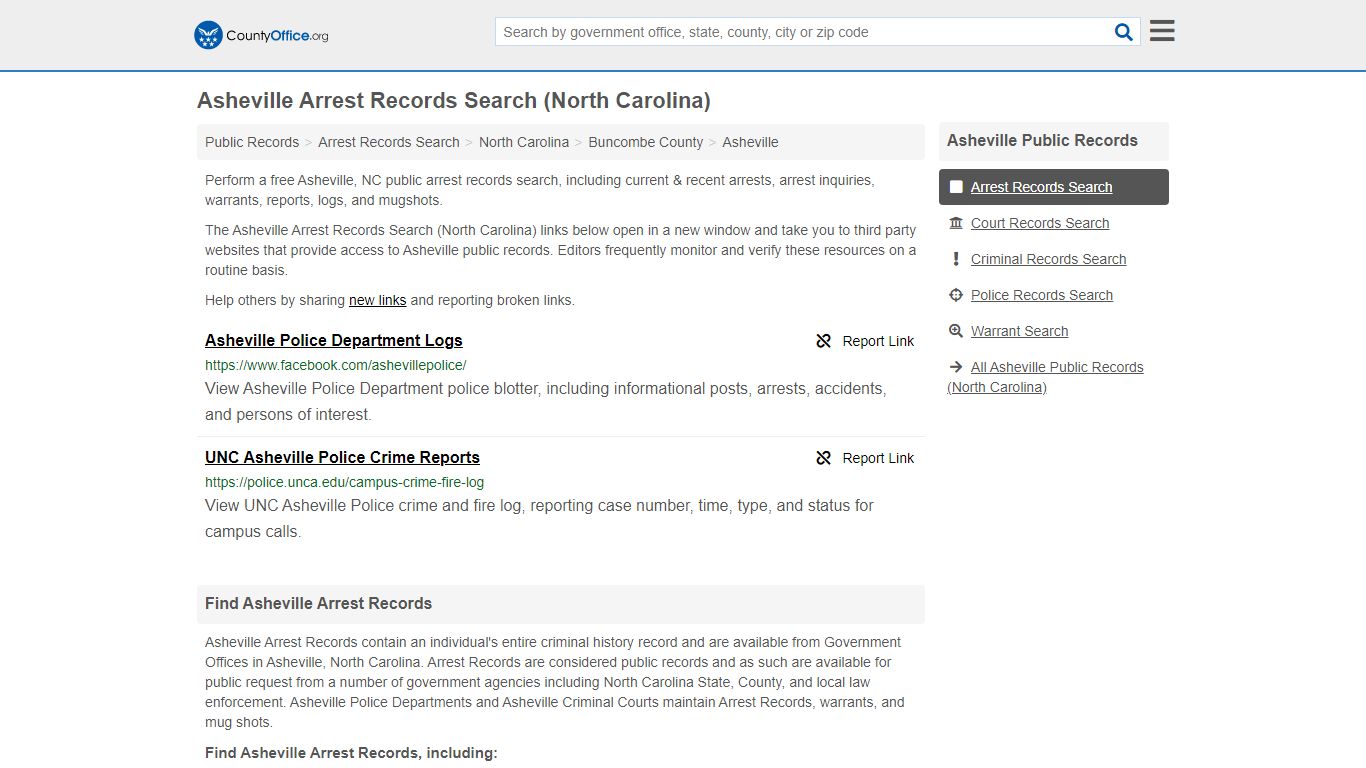This screenshot has width=1366, height=768.
Task: Click broken-link icon for UNC Asheville Police Crime Reports
Action: tap(824, 458)
